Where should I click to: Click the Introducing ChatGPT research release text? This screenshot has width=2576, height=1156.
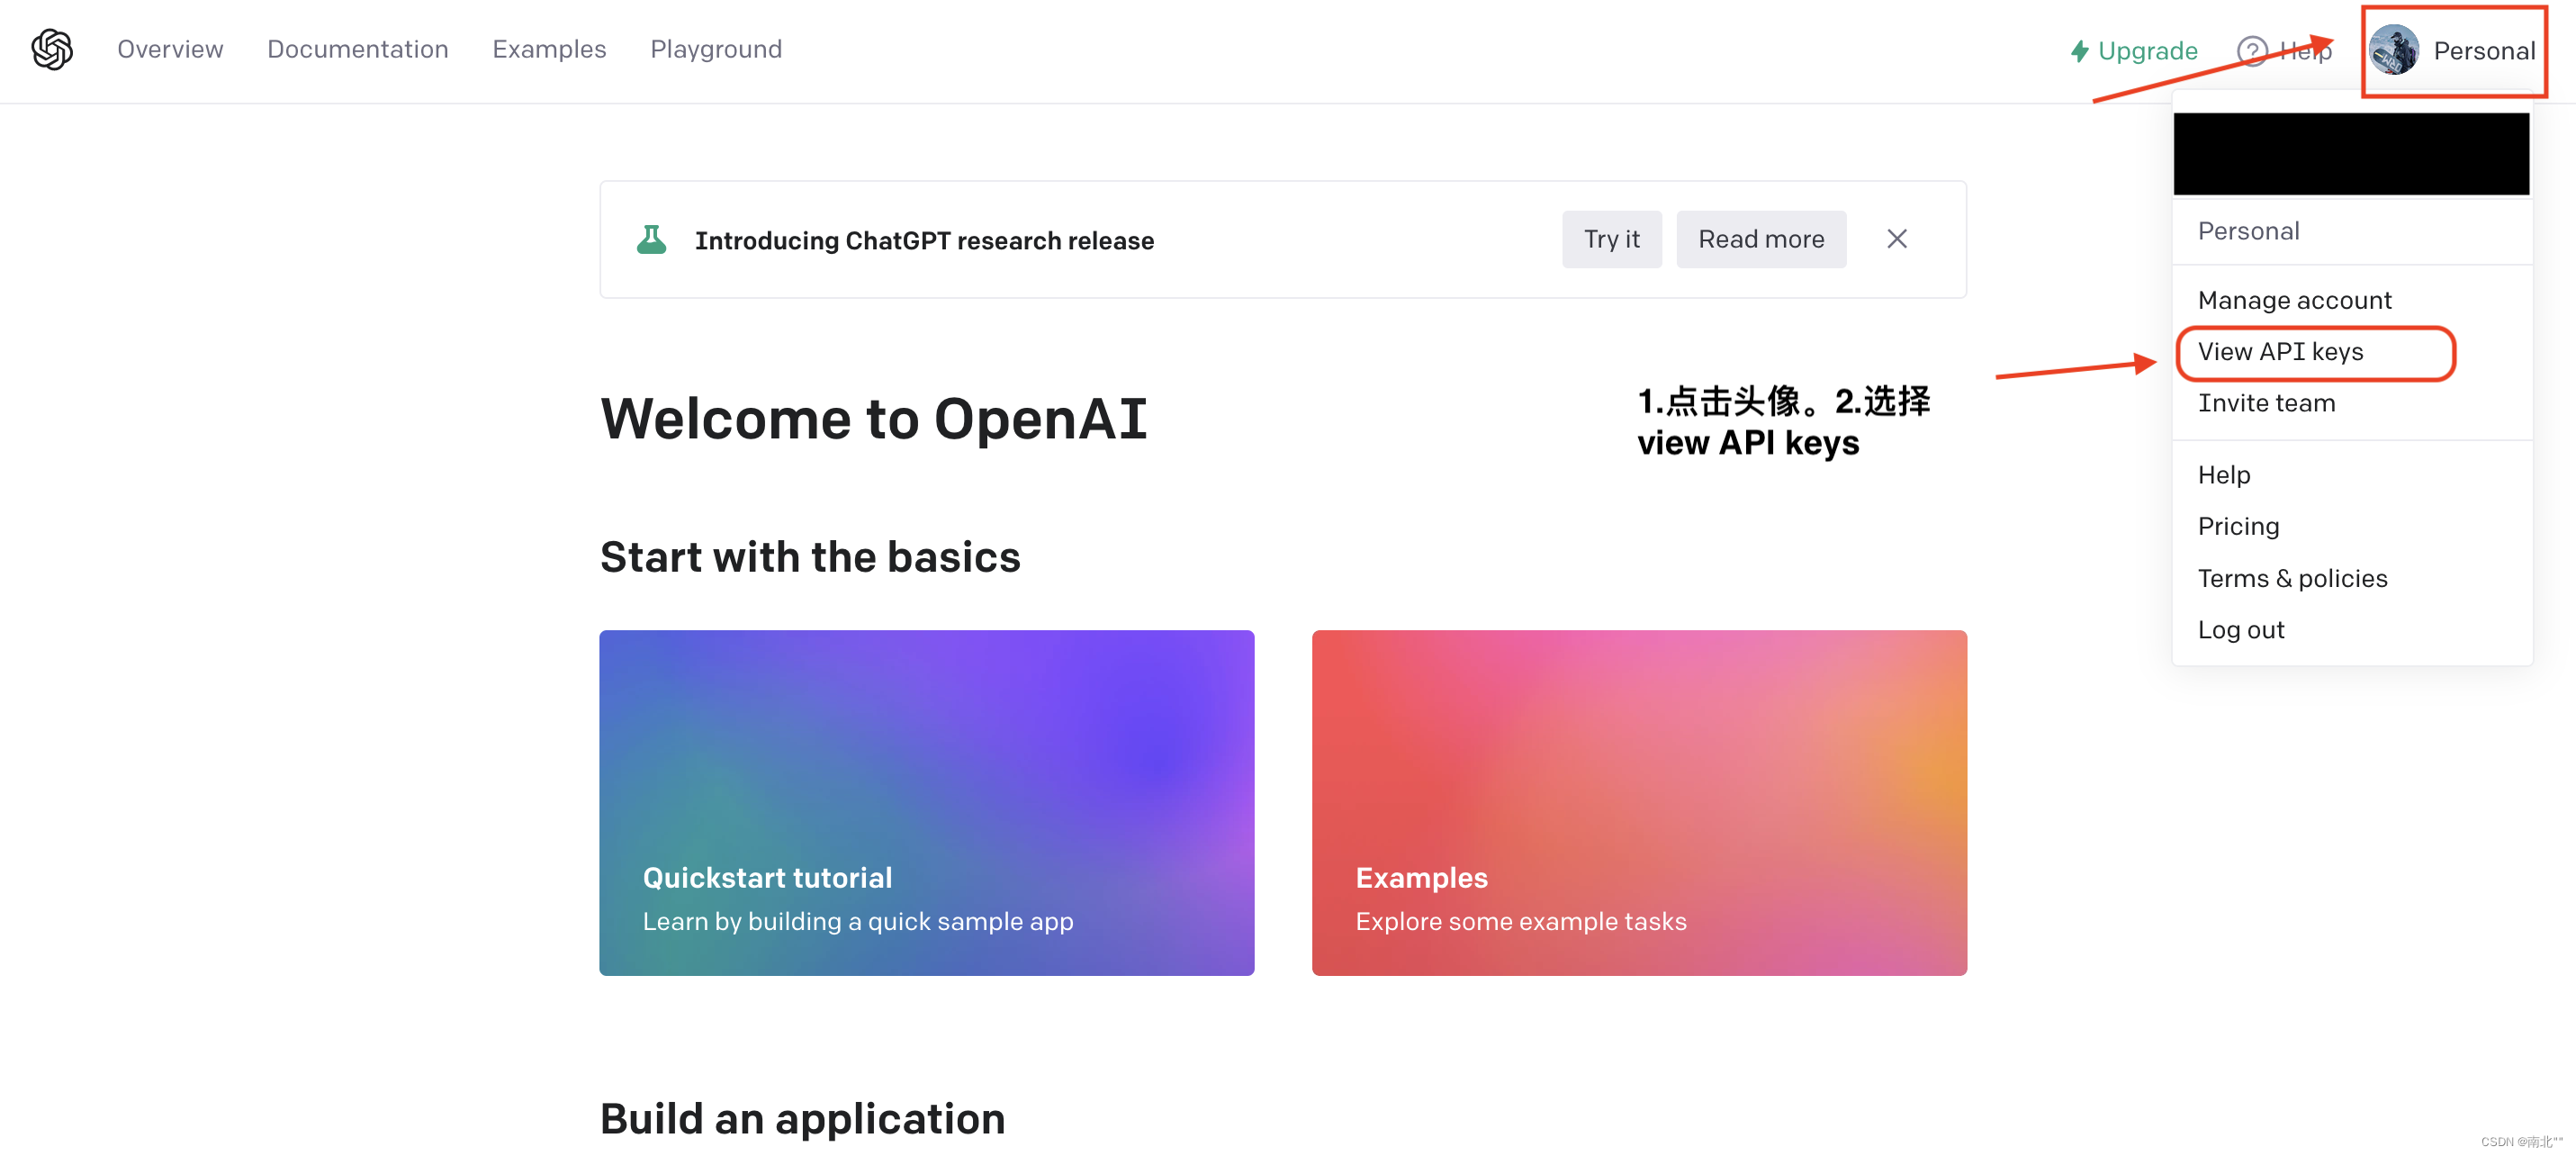click(924, 240)
